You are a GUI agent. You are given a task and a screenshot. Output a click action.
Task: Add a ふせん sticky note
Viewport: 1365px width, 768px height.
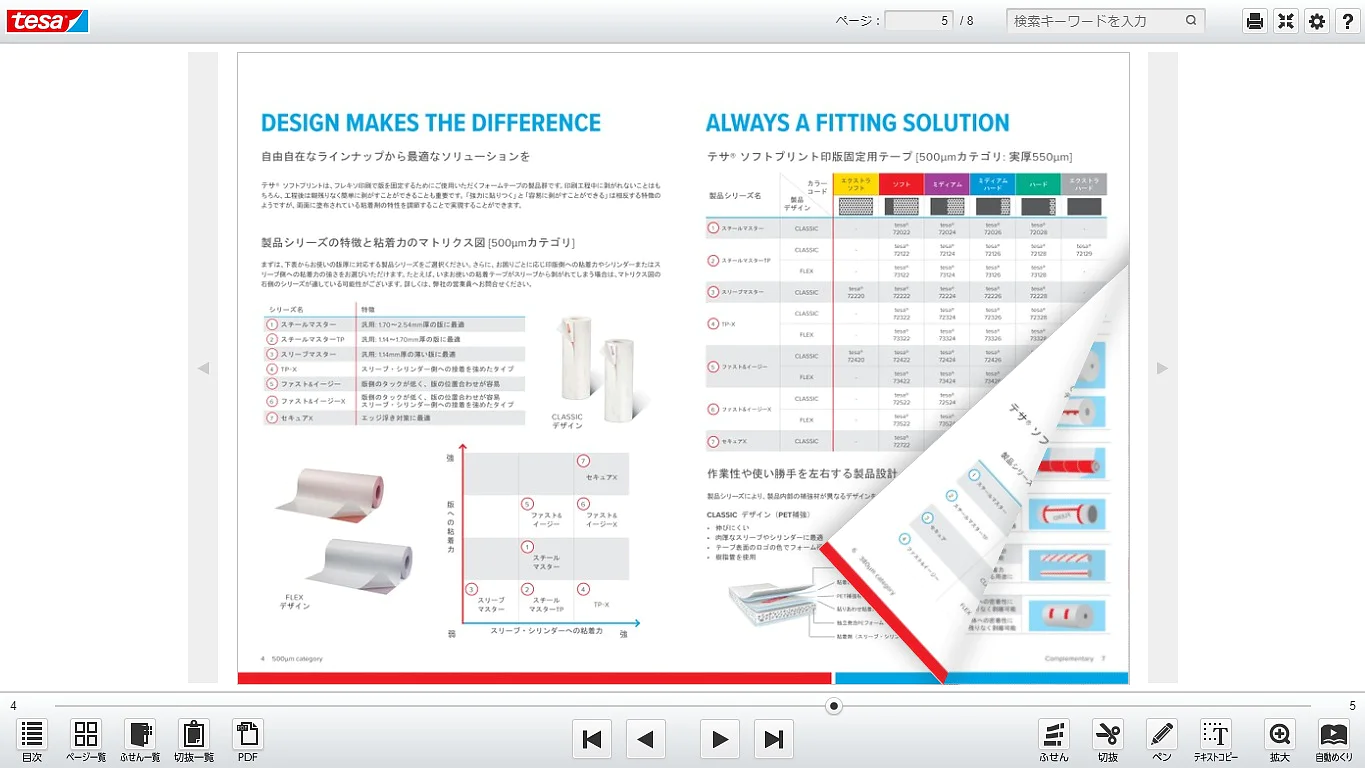pos(1054,740)
